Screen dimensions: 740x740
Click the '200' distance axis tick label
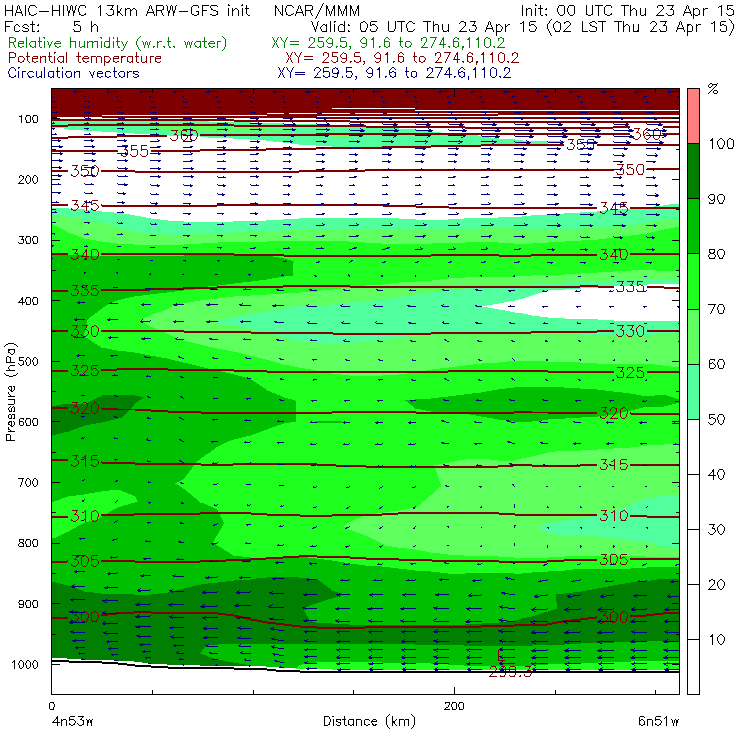click(454, 706)
